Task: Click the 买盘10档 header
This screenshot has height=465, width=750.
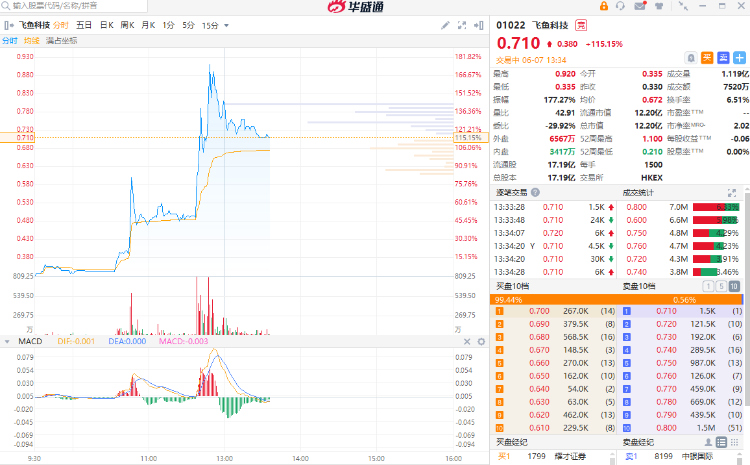Action: [512, 286]
